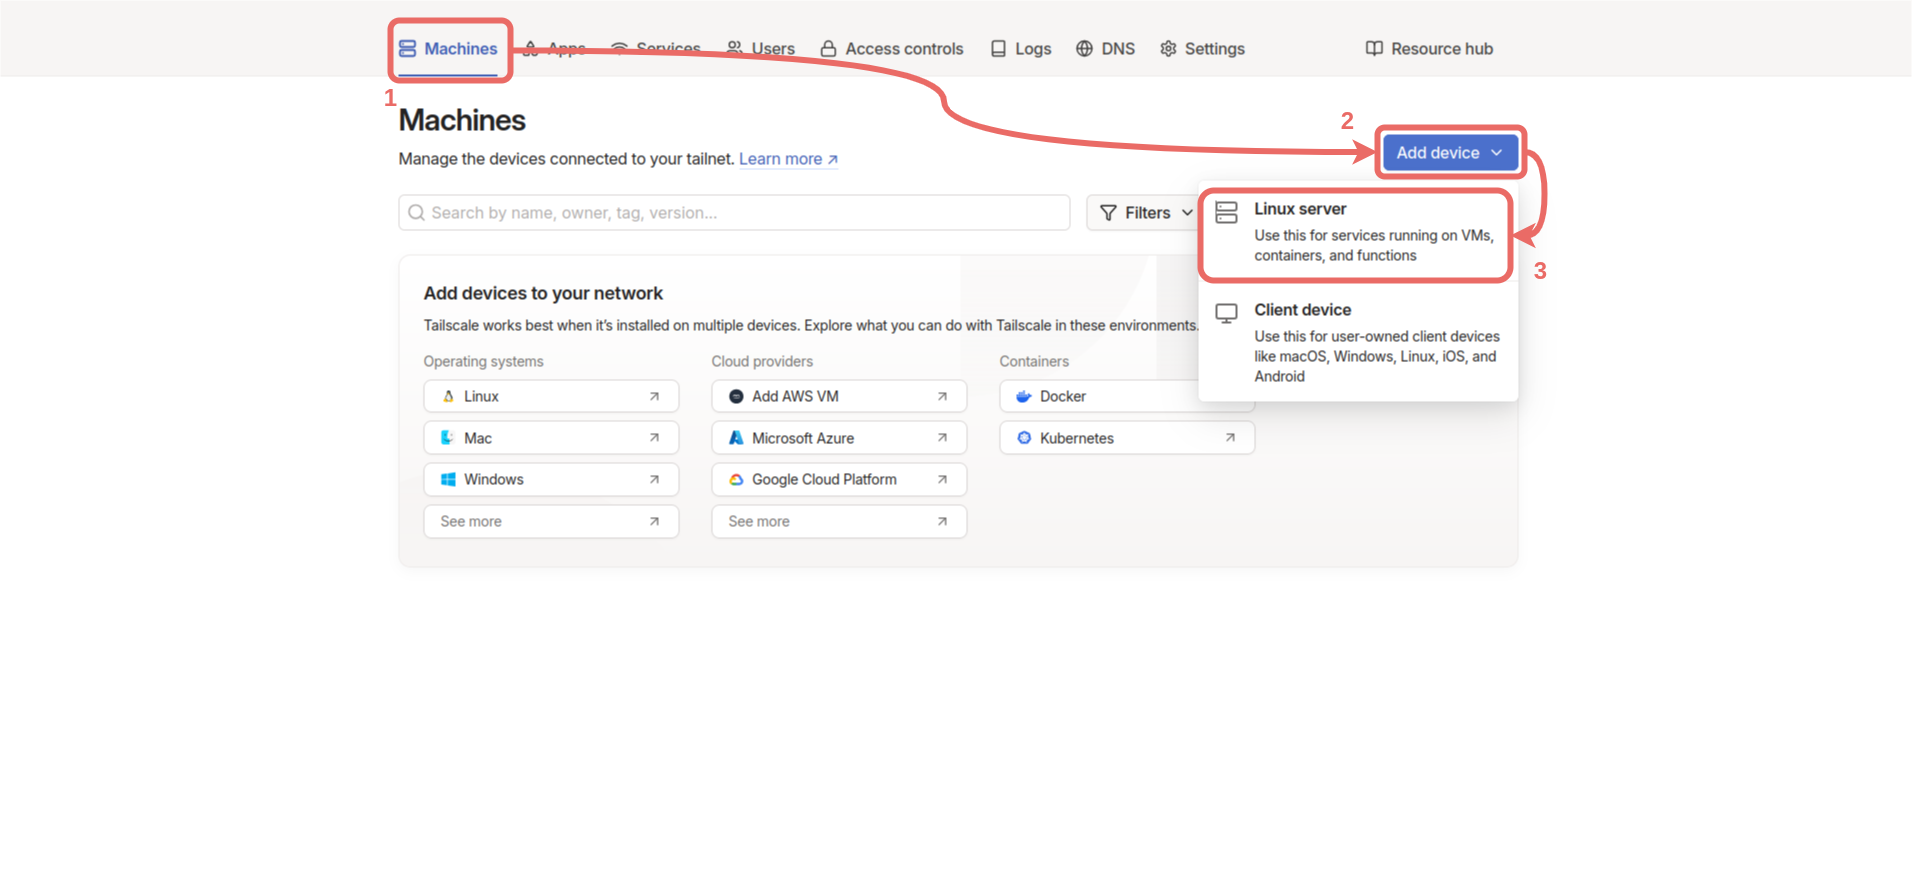This screenshot has height=887, width=1912.
Task: Click the search magnifier icon
Action: pos(417,213)
